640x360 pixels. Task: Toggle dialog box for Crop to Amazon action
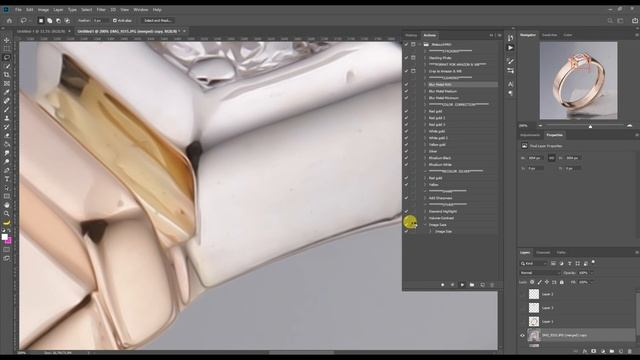(x=413, y=71)
